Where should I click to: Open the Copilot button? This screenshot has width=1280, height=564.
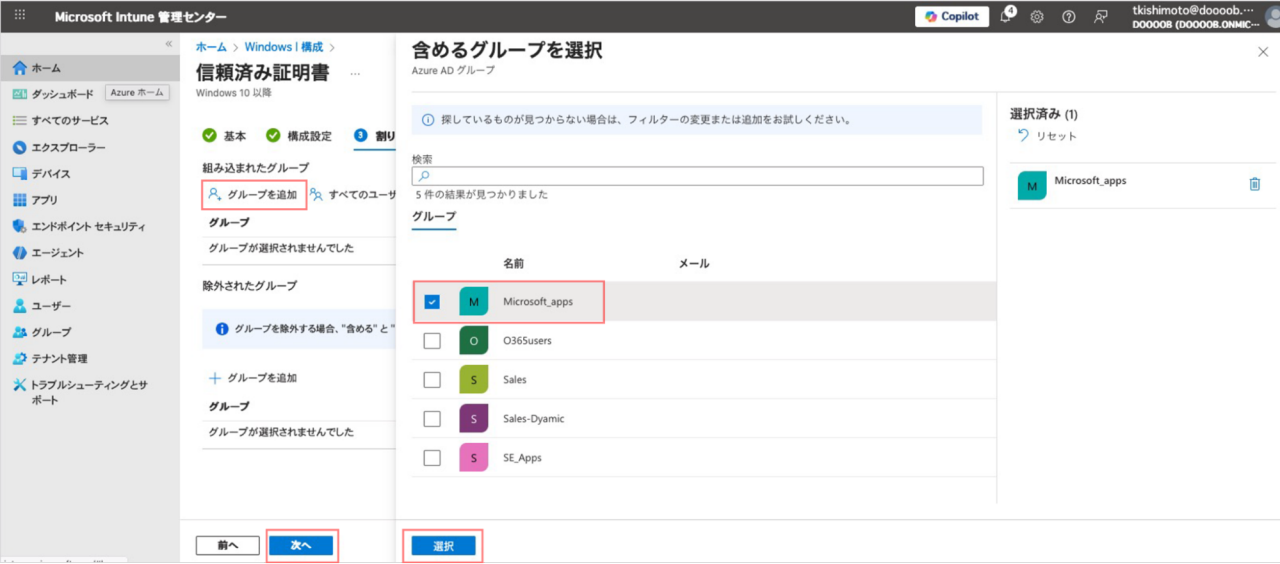tap(951, 17)
